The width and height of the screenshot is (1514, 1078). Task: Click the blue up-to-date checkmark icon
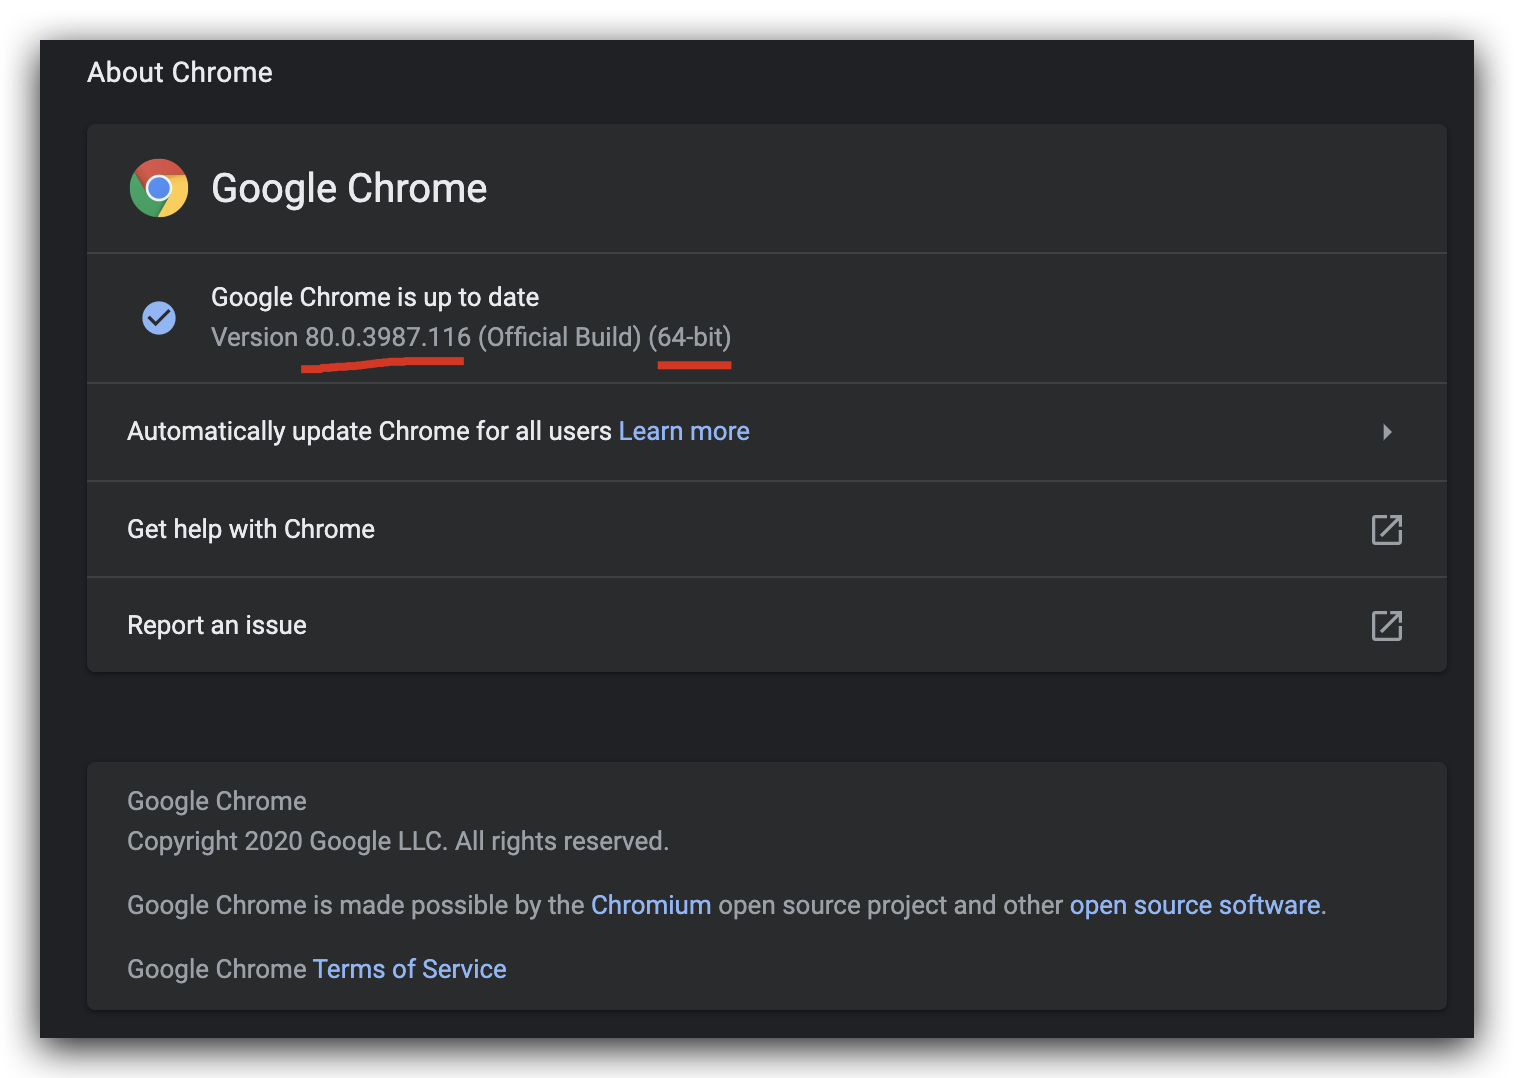159,318
